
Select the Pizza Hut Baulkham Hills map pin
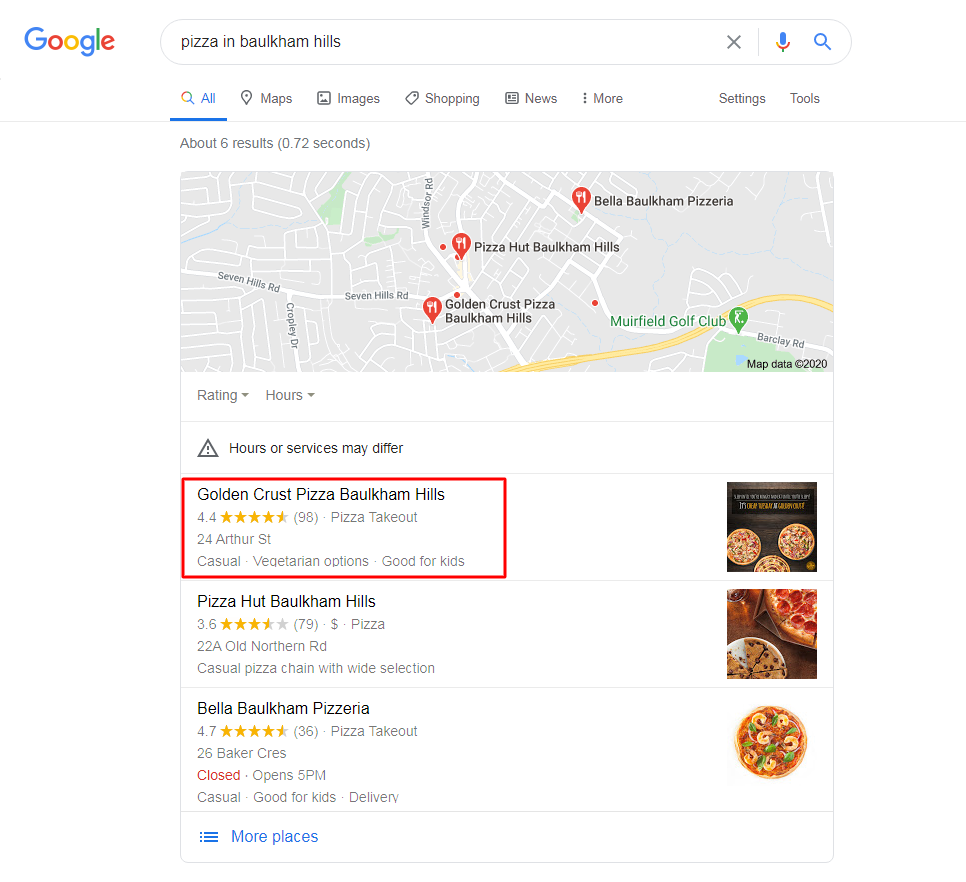(x=461, y=246)
